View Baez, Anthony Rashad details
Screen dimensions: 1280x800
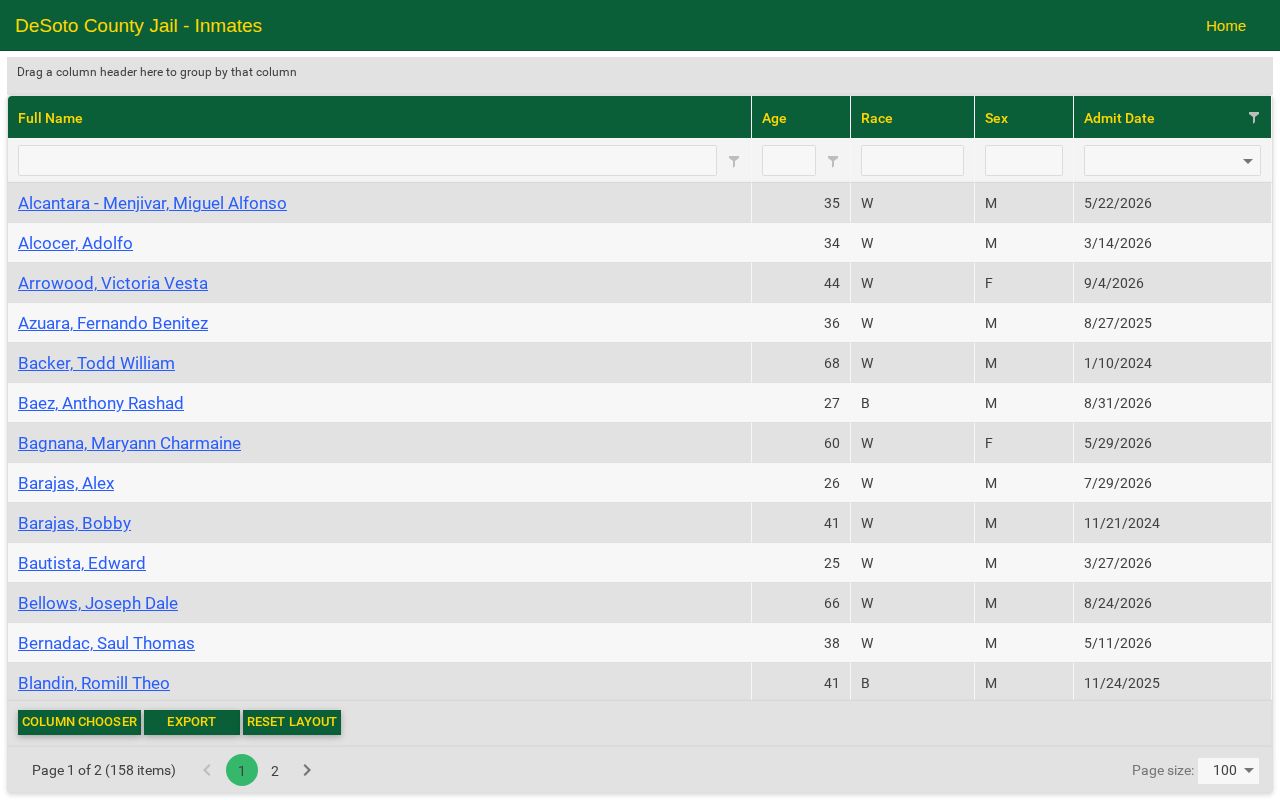tap(101, 403)
